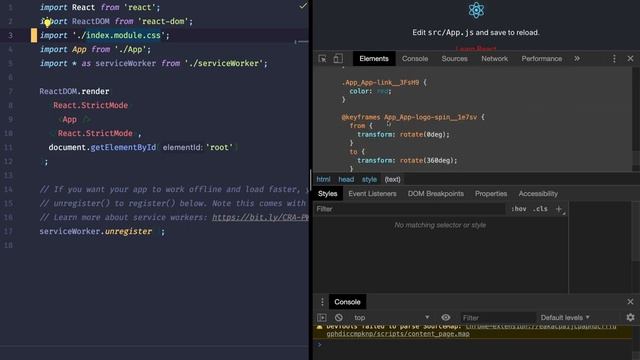Close the console drawer
640x360 pixels.
(630, 302)
